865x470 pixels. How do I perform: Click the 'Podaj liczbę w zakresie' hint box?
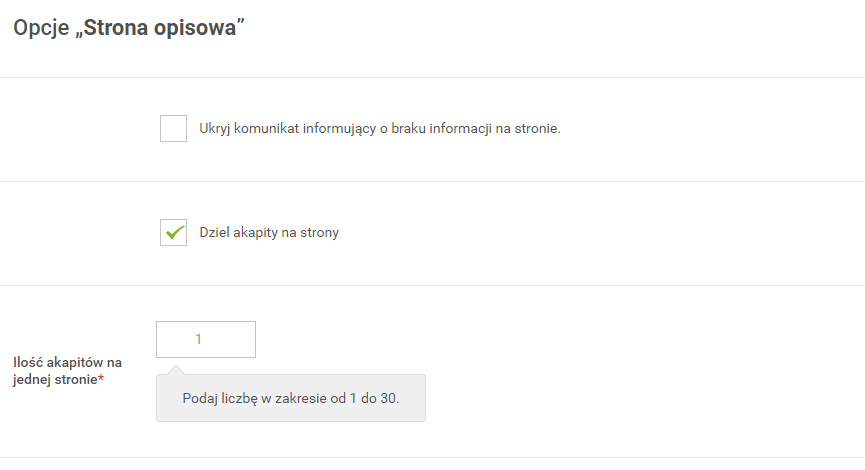coord(291,398)
